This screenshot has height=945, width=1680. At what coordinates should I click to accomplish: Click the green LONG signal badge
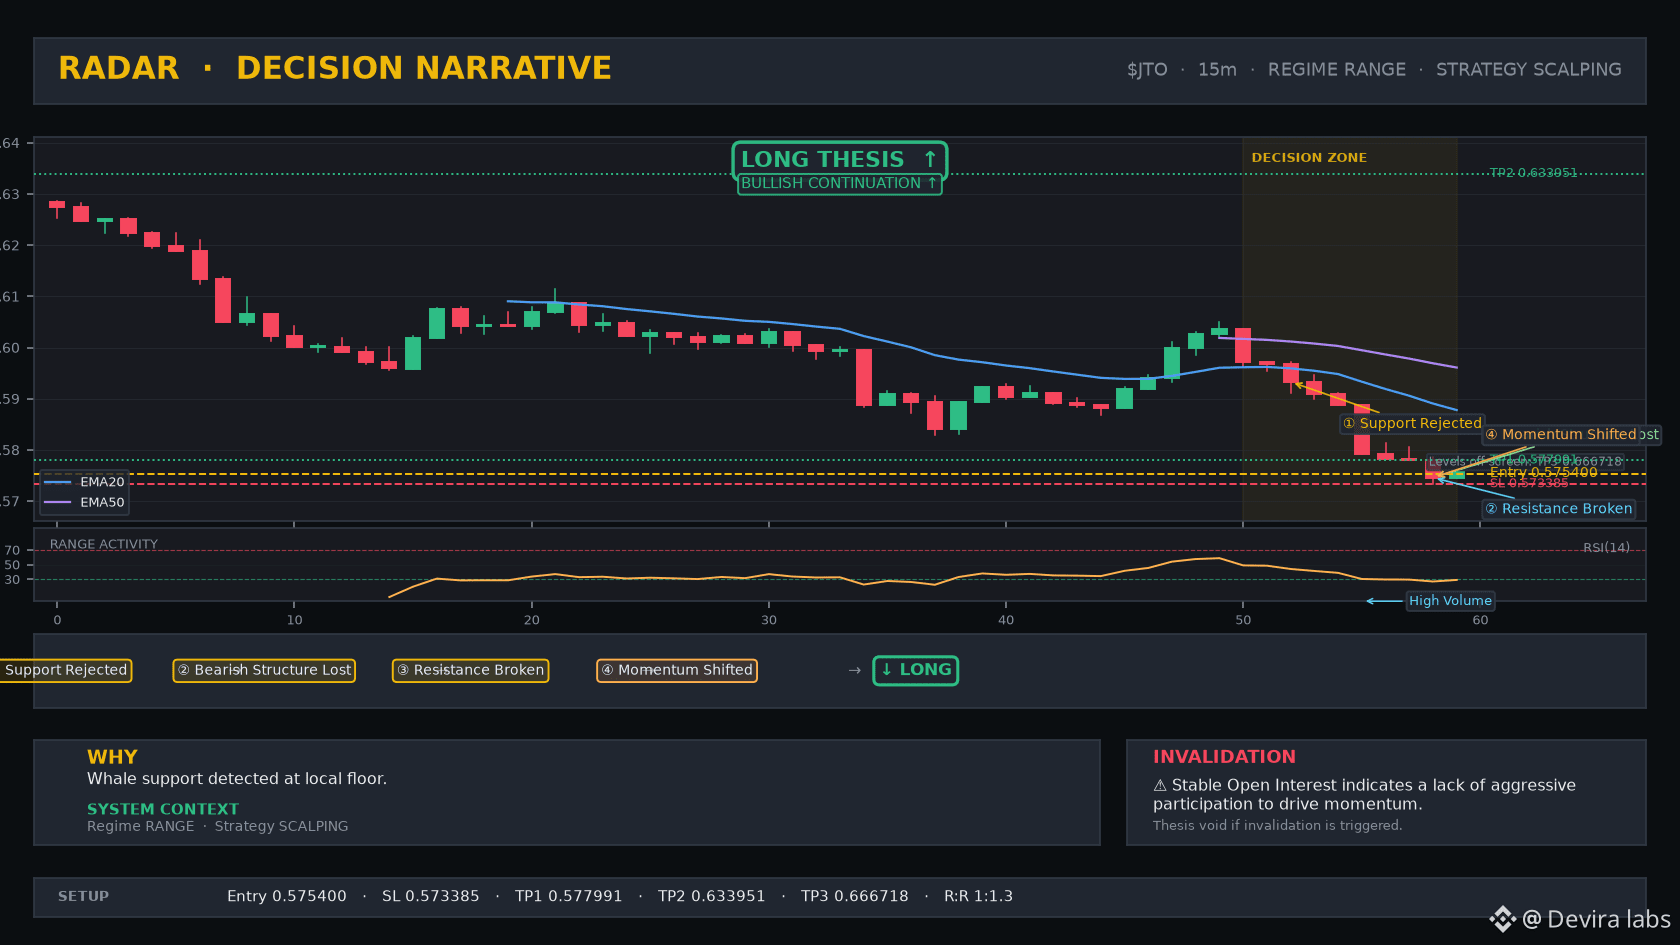[915, 670]
